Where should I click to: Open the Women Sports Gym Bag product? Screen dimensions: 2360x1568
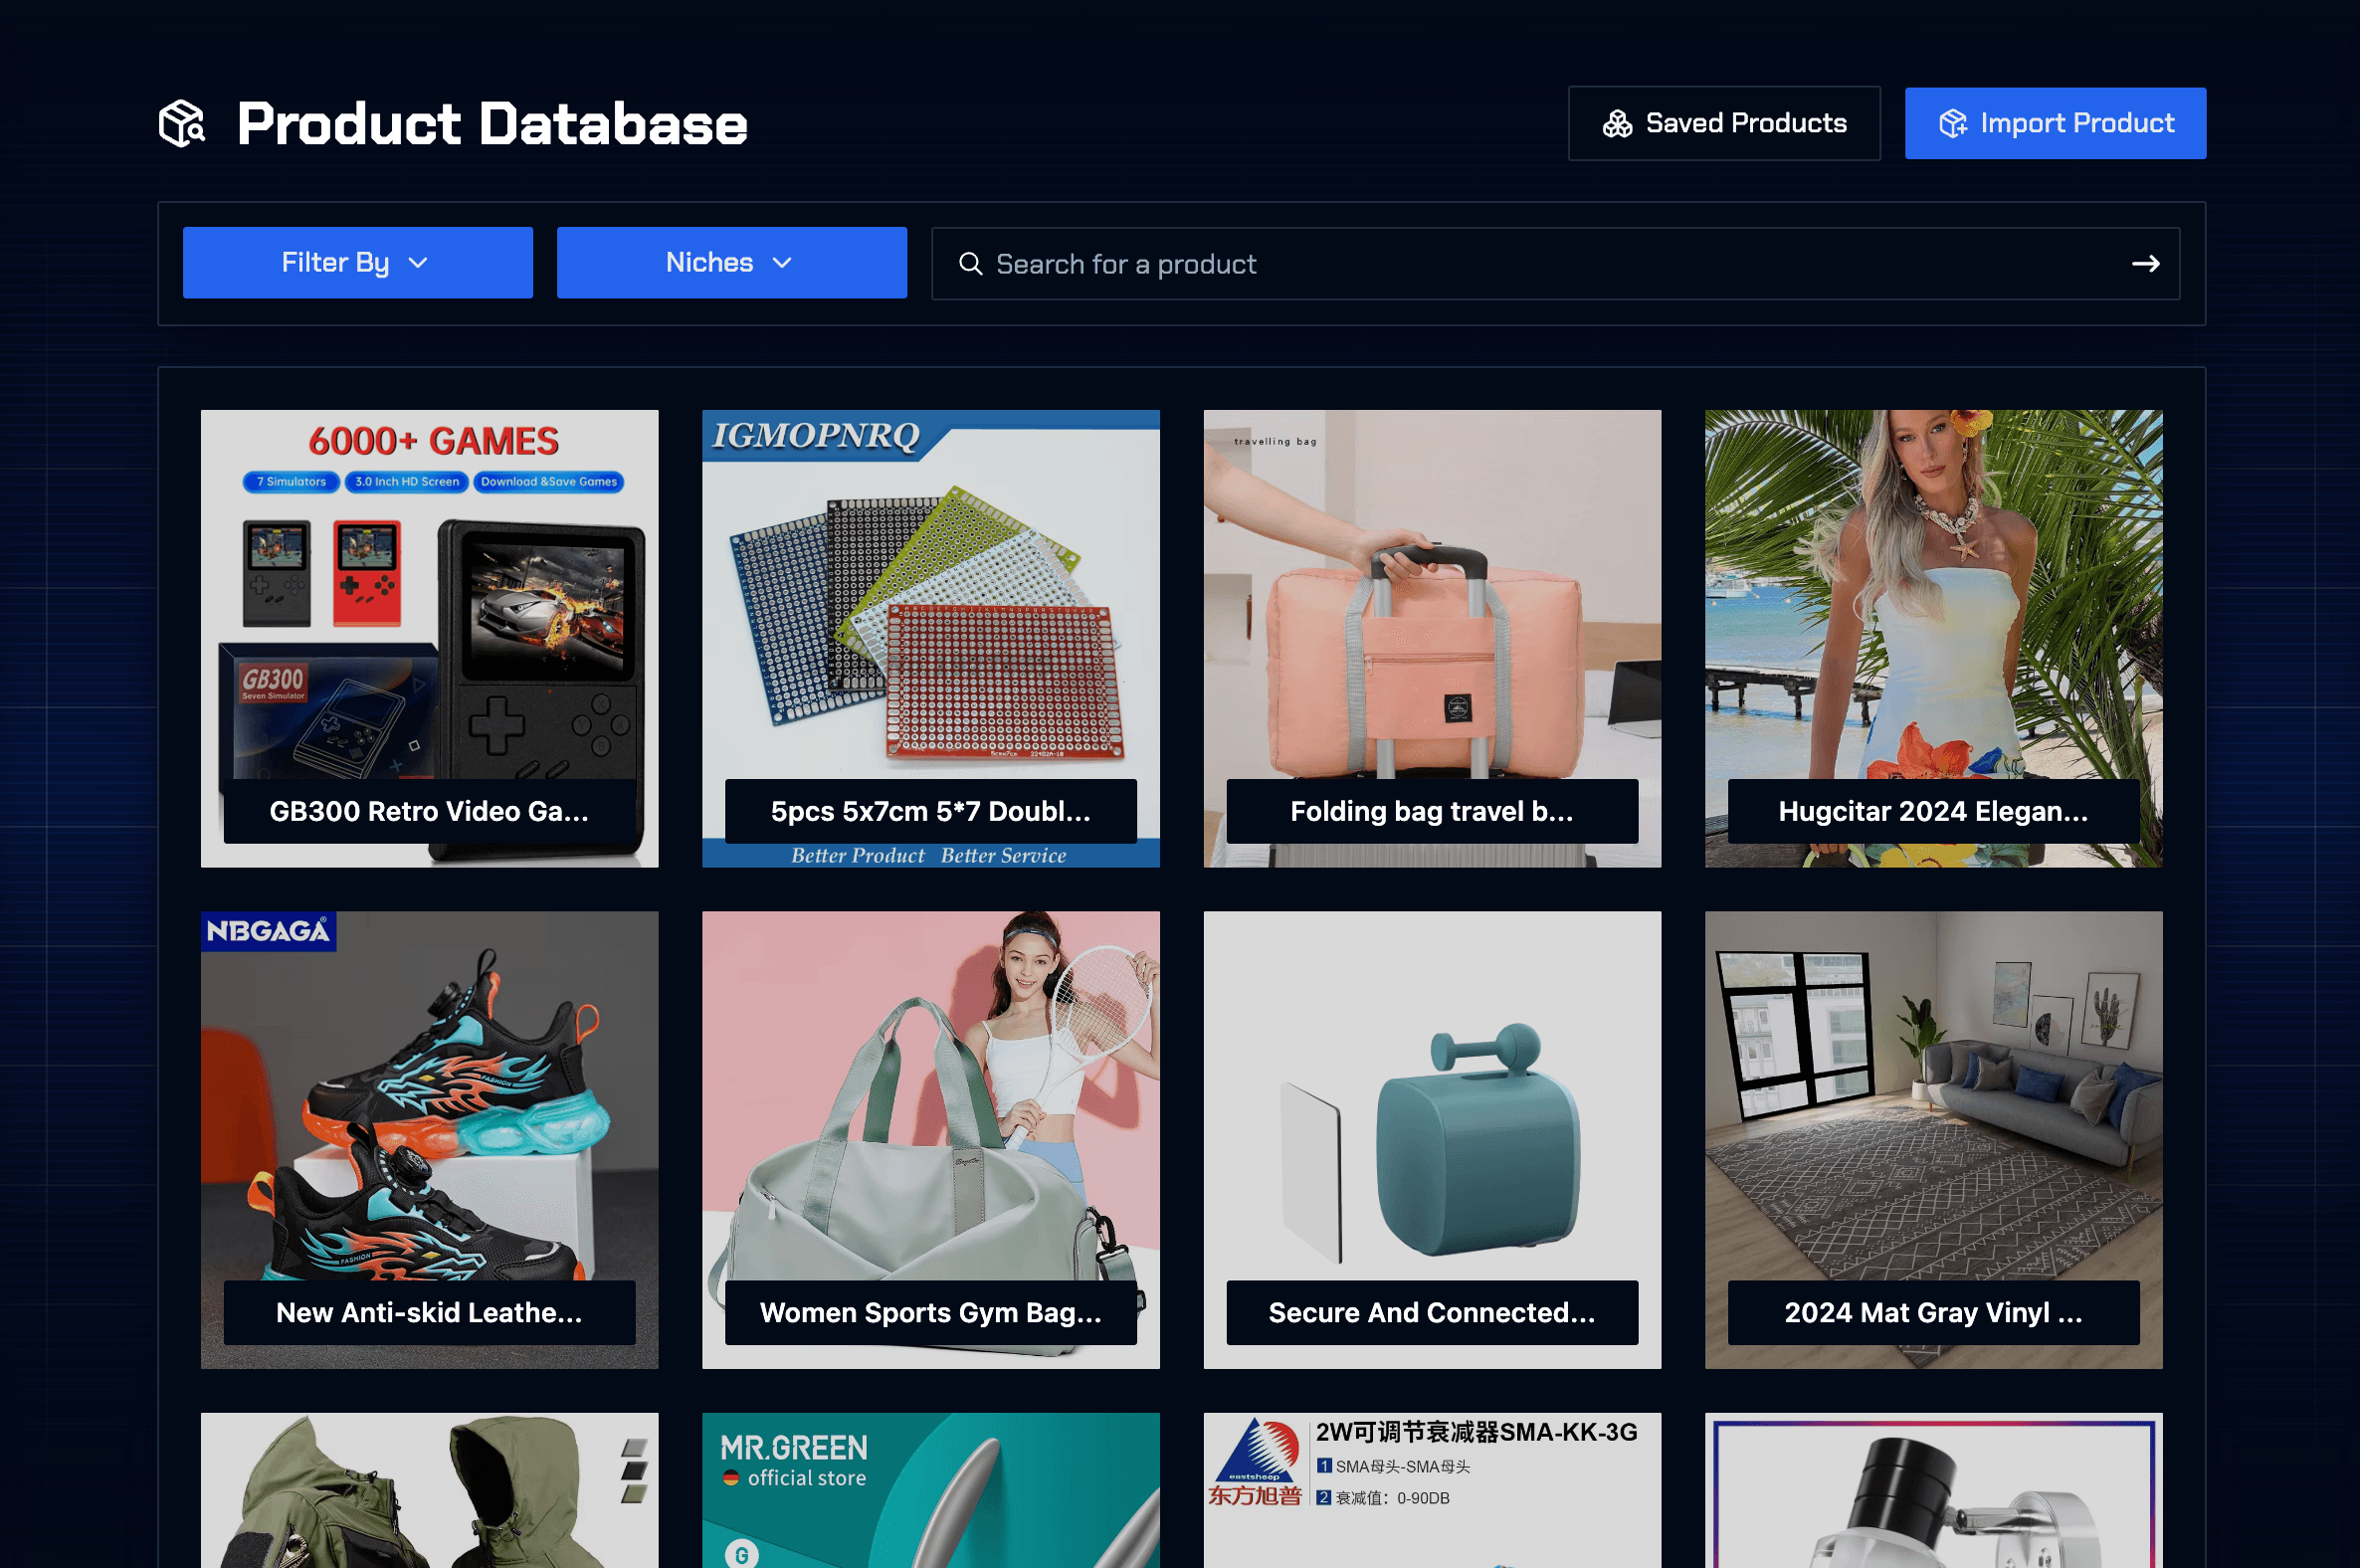(931, 1140)
